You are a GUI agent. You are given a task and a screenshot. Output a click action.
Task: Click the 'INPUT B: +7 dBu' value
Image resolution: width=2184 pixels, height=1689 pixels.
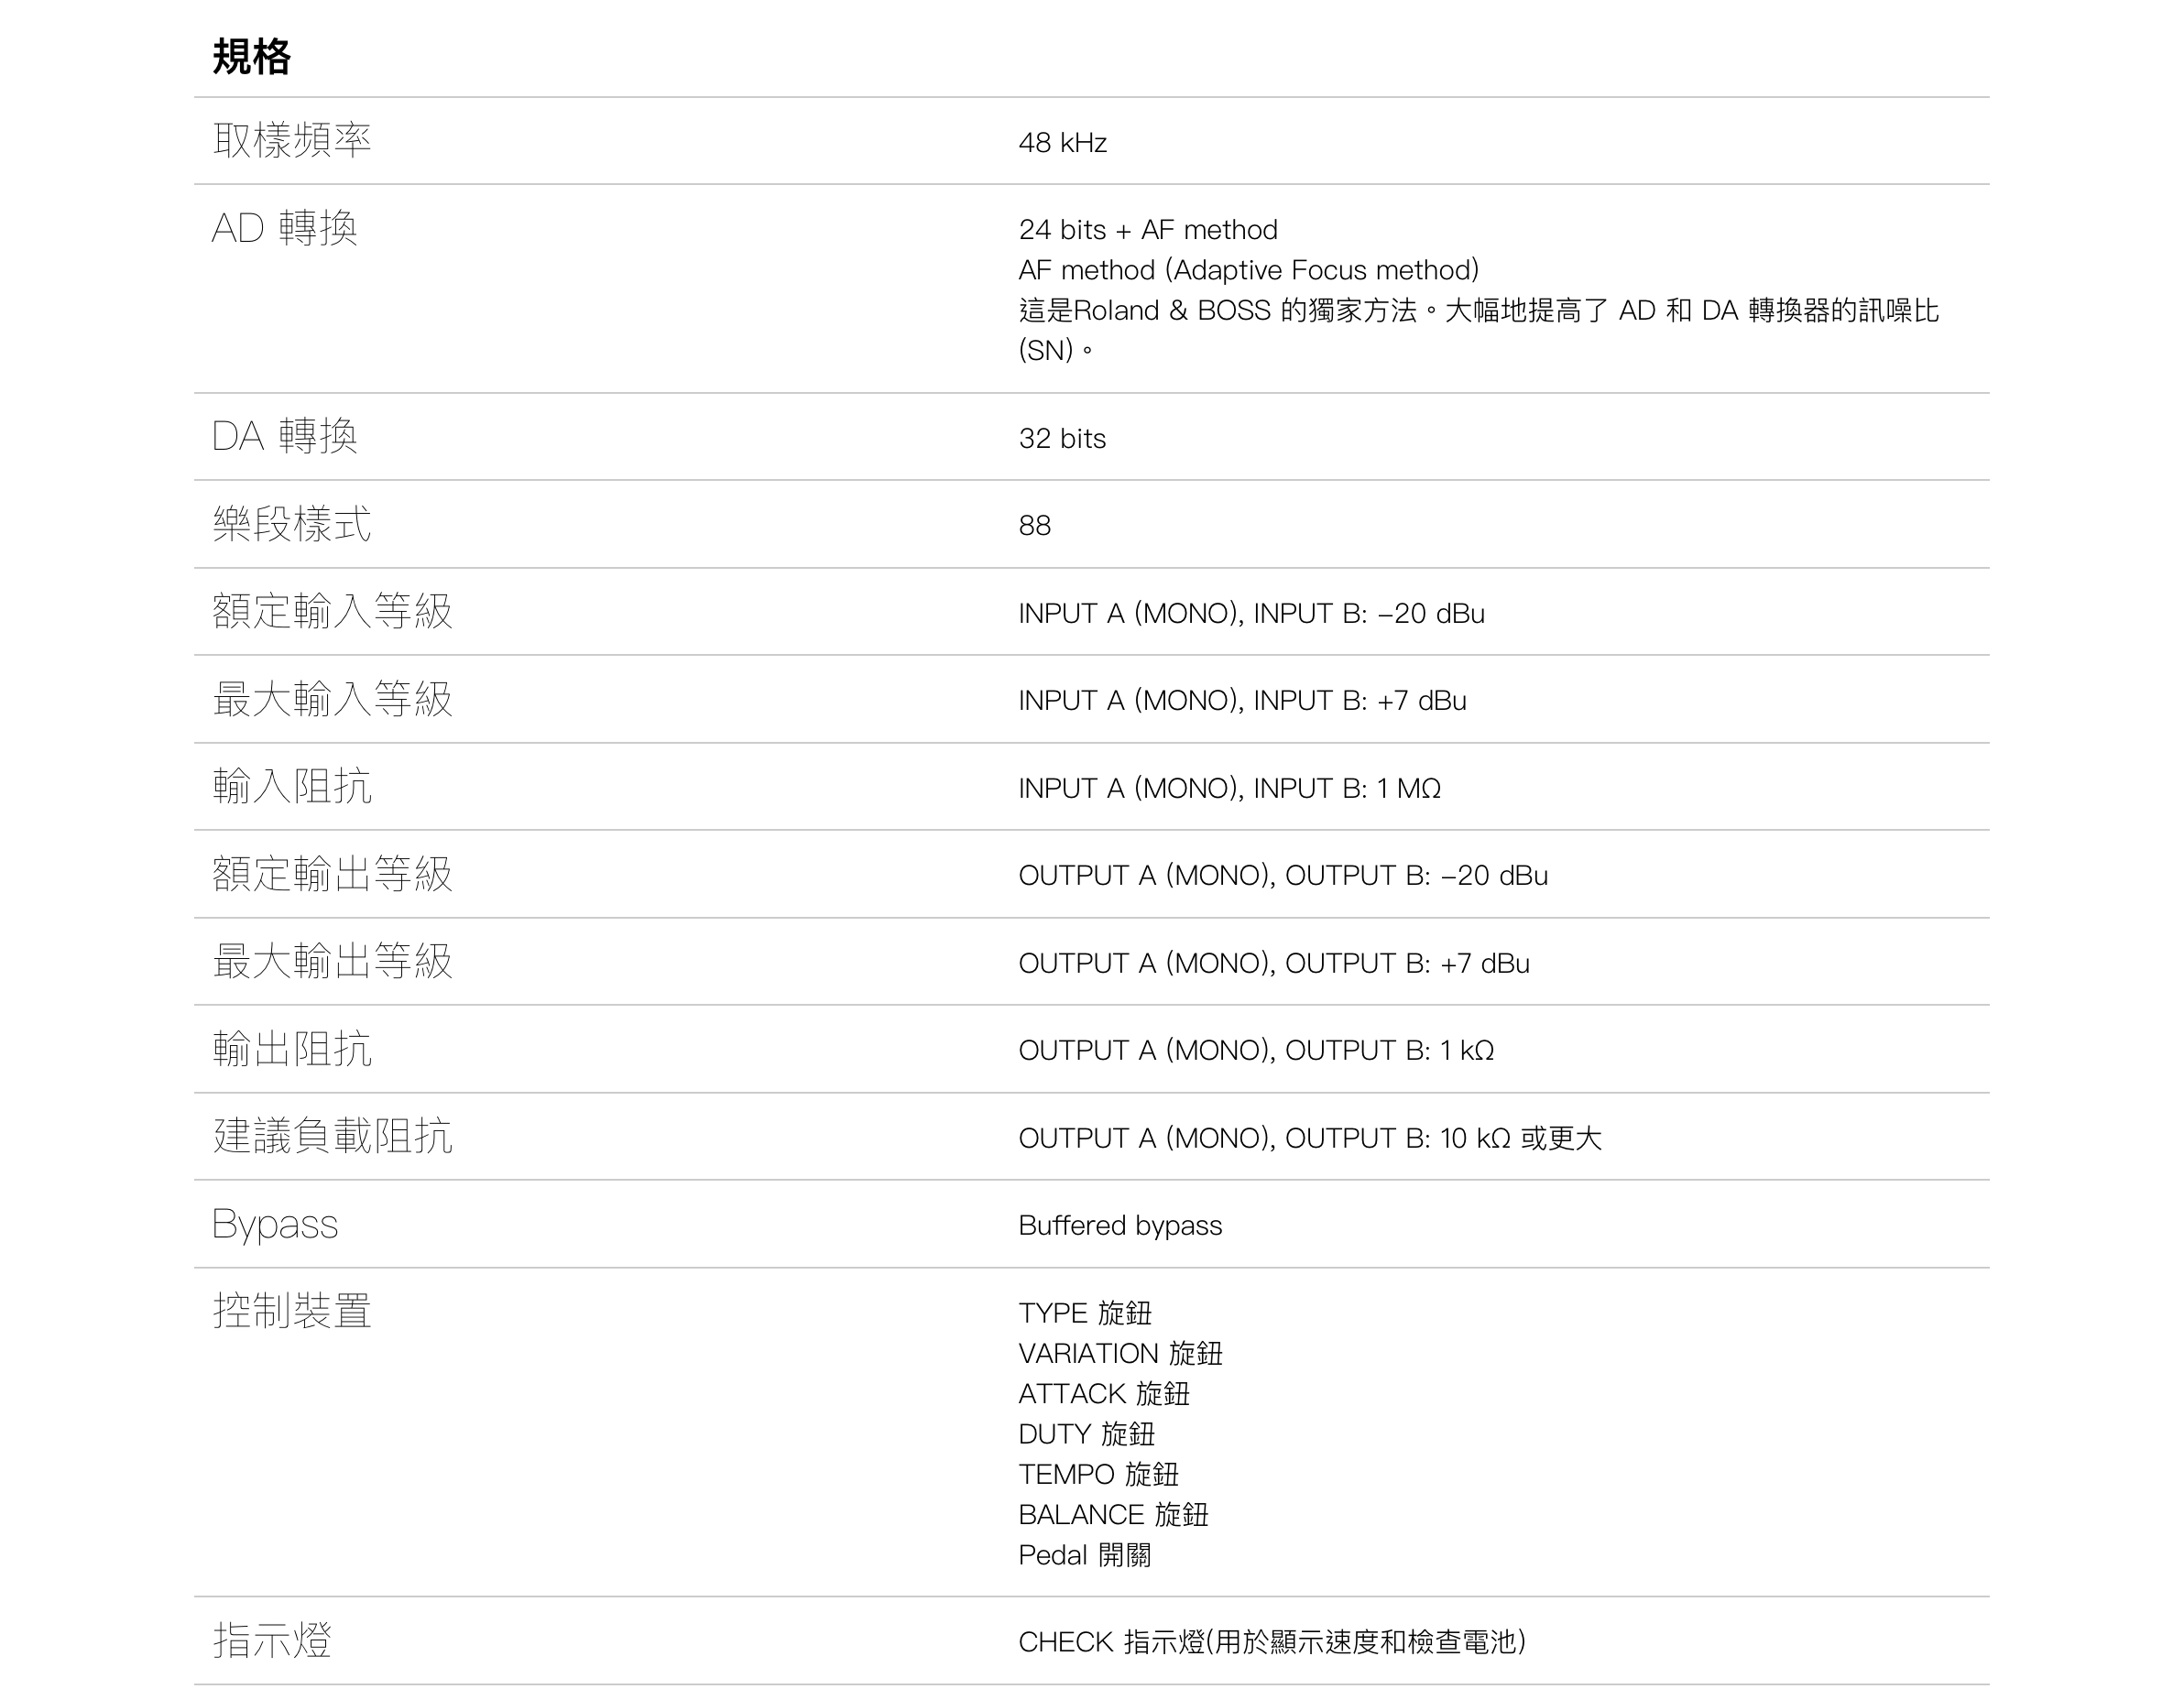tap(1360, 701)
